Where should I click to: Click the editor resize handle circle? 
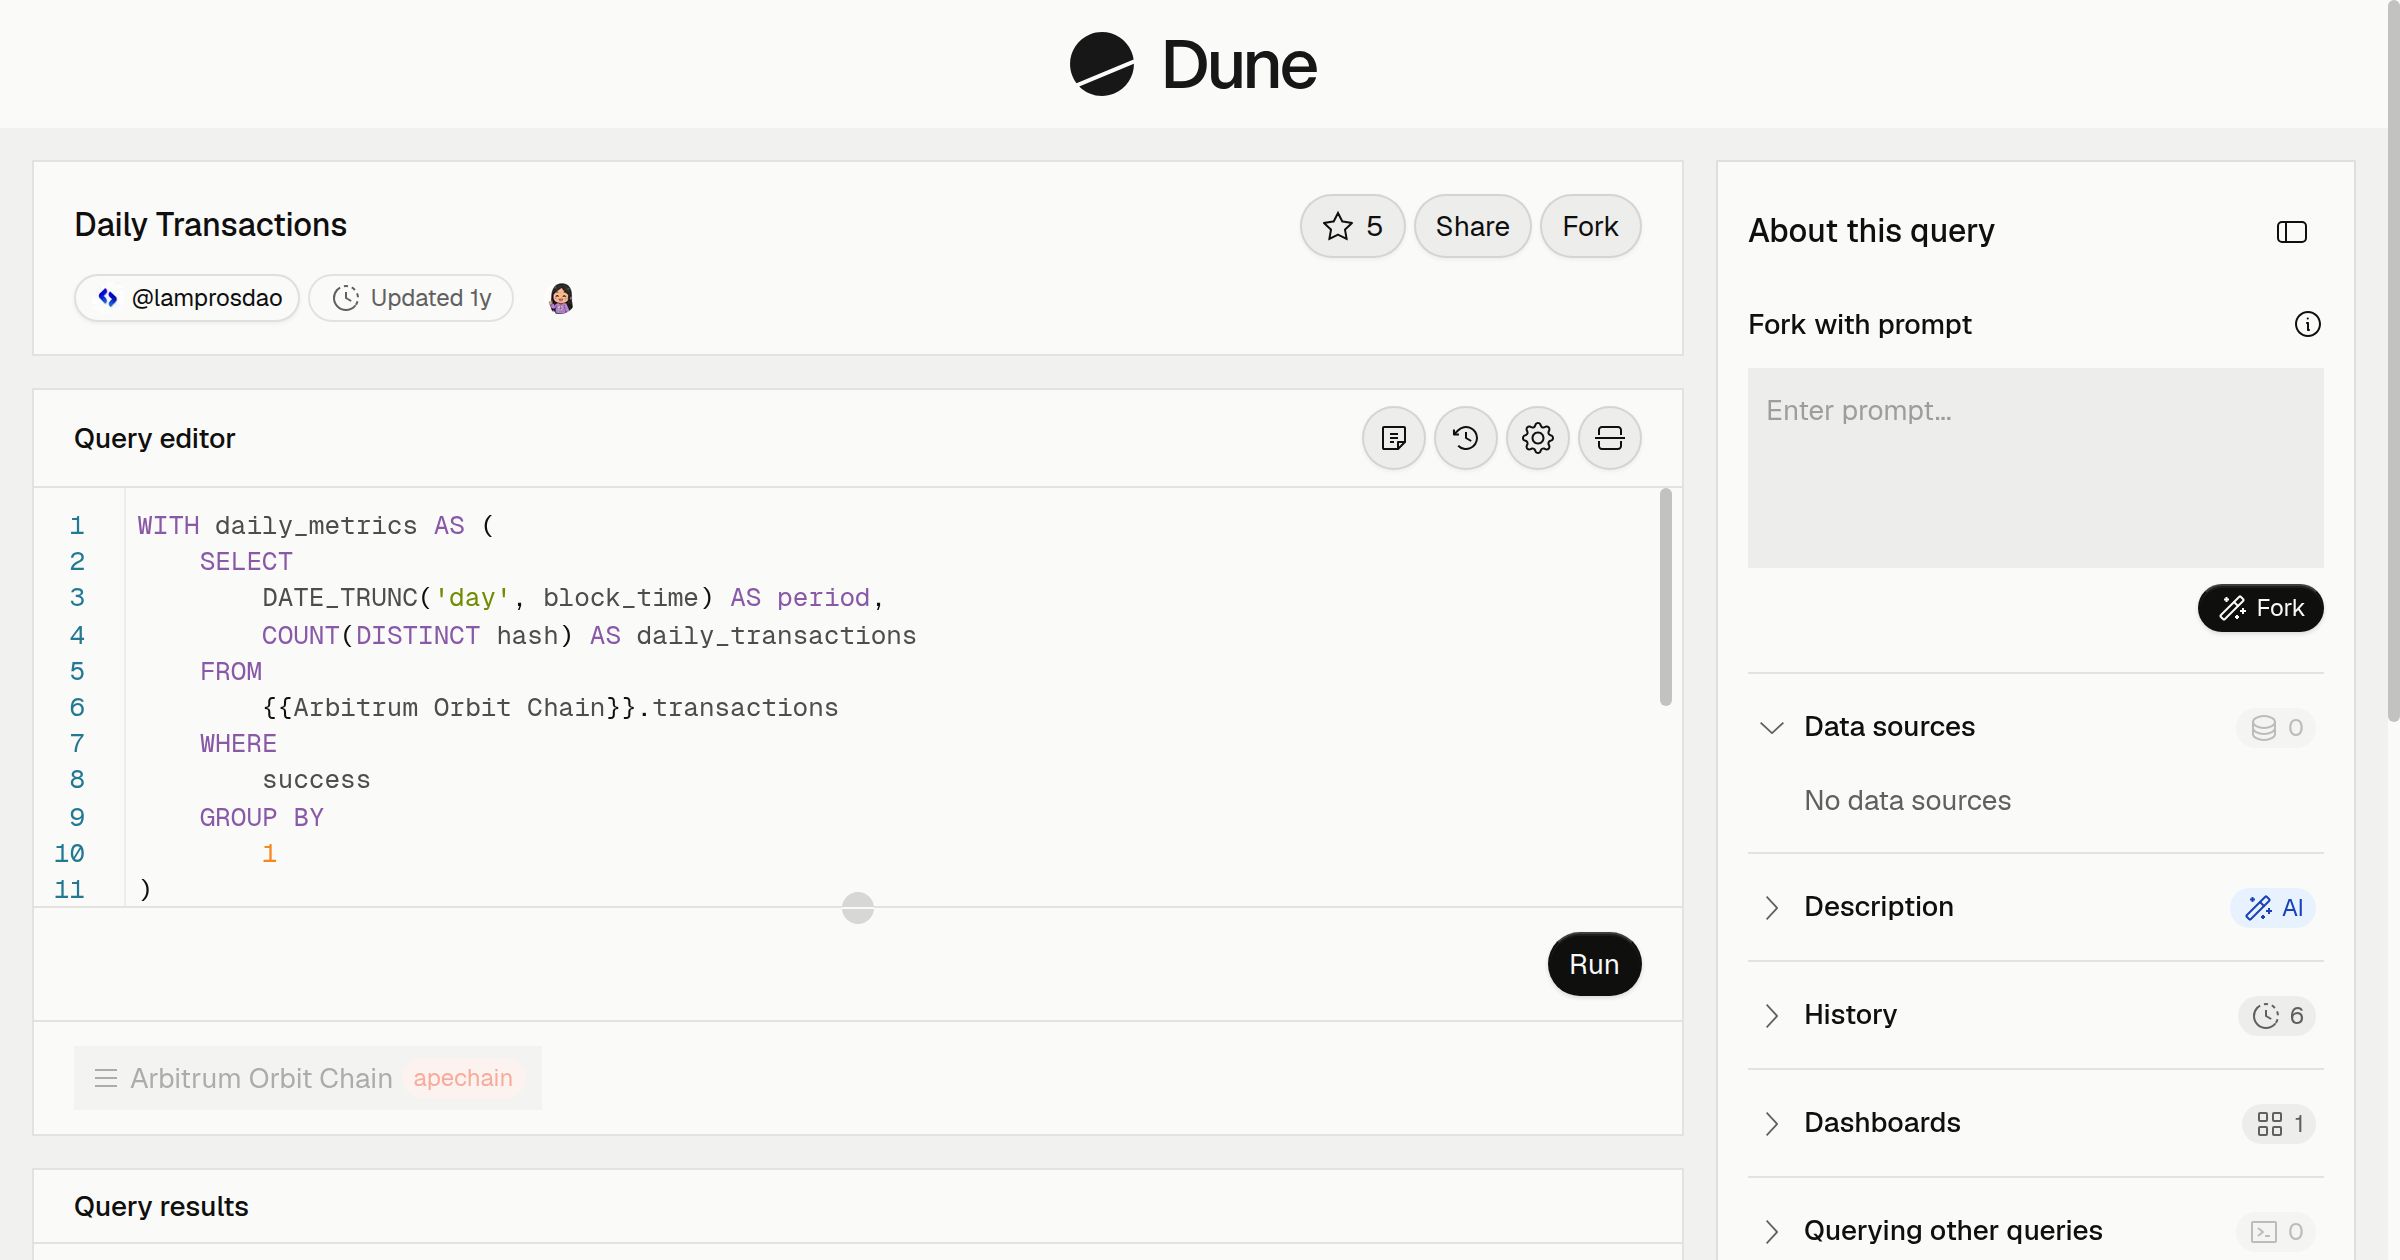[x=857, y=908]
